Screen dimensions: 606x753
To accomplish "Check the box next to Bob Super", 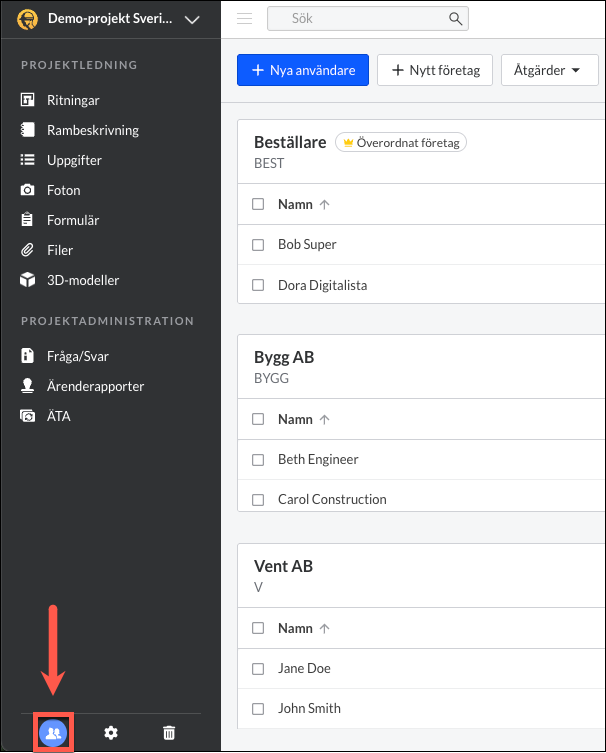I will pos(258,245).
